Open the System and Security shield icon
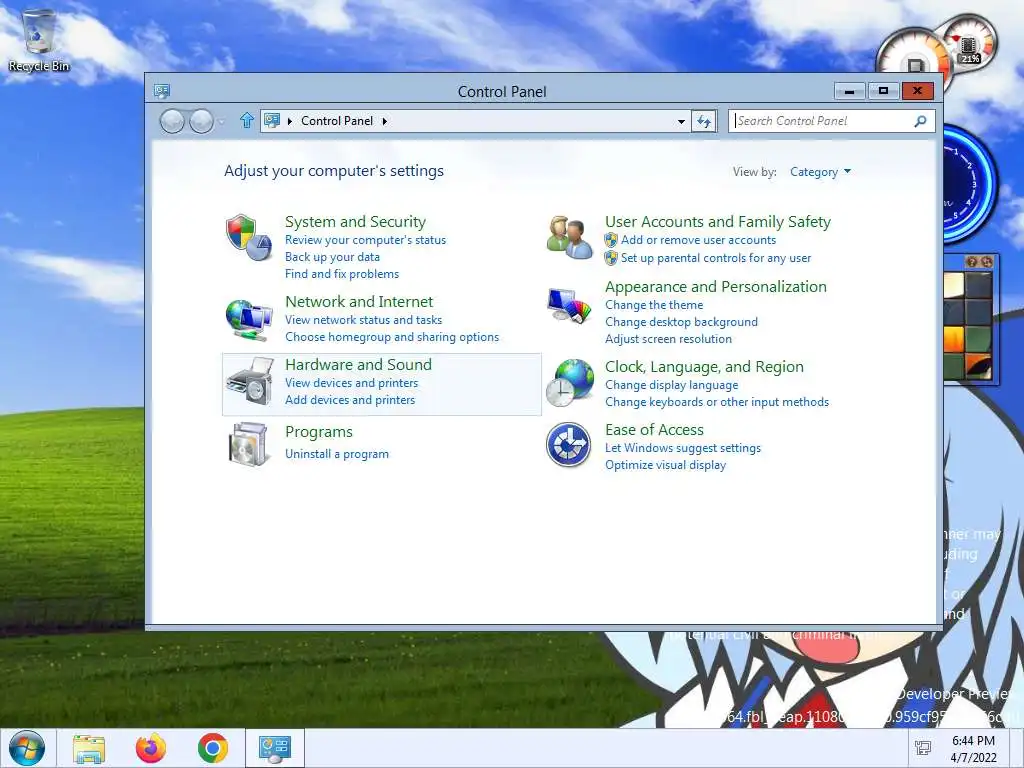The height and width of the screenshot is (768, 1024). (249, 237)
